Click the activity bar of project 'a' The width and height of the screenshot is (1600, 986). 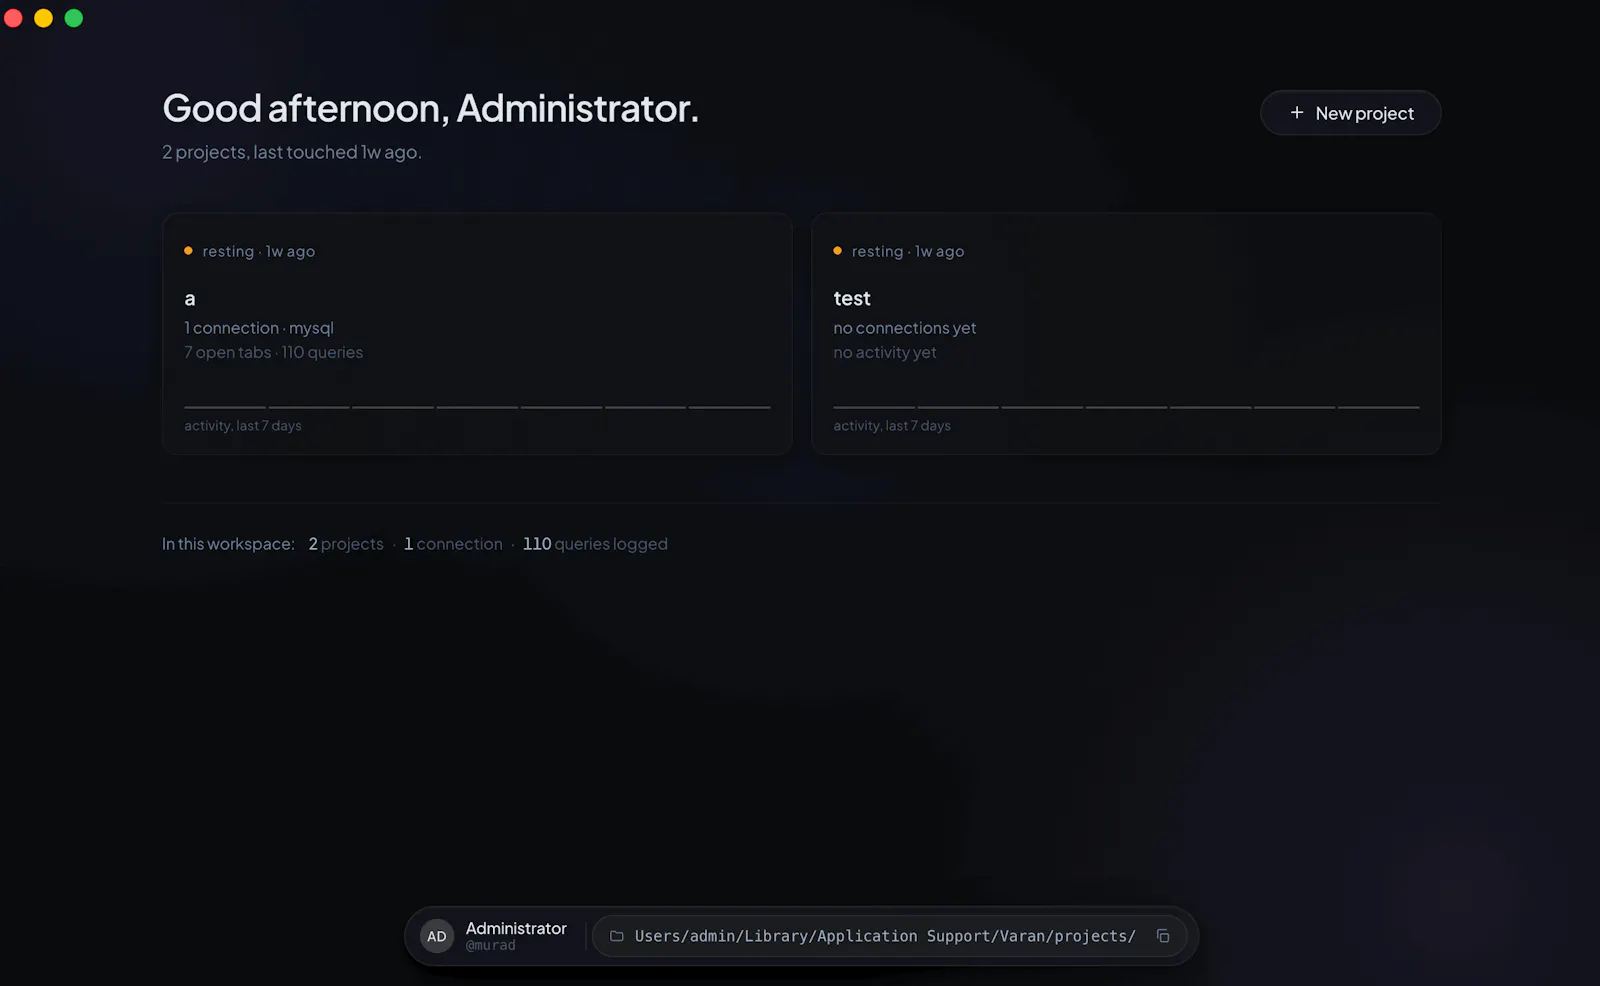(477, 407)
